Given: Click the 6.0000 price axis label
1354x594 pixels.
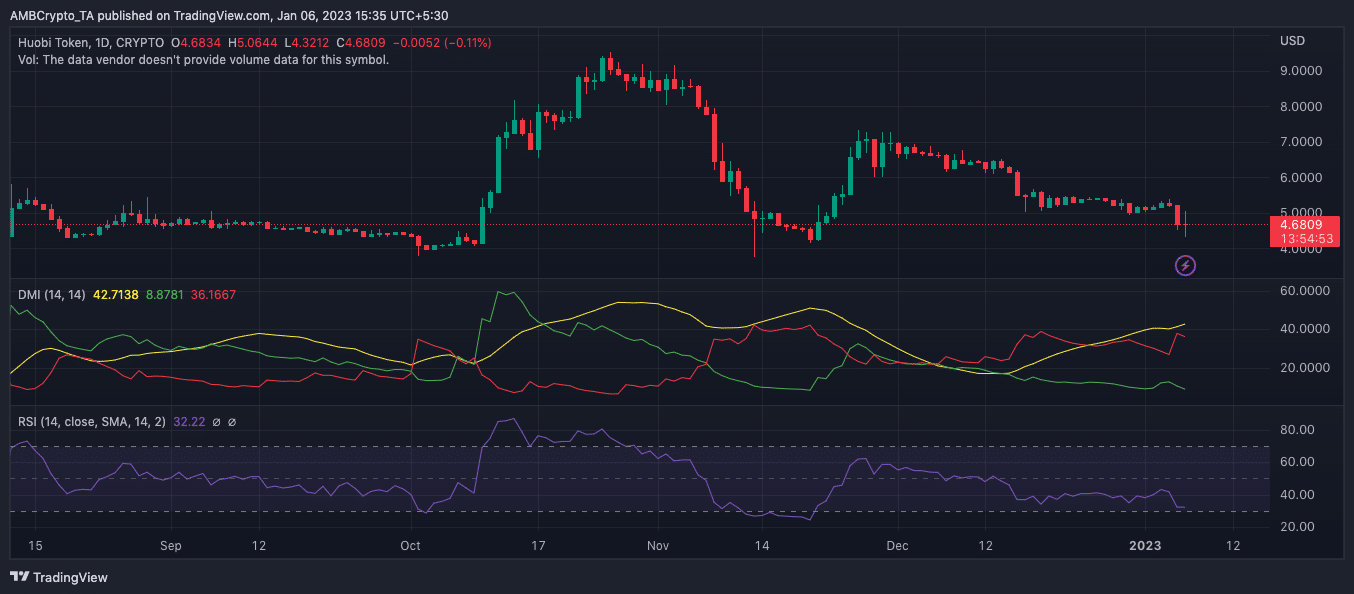Looking at the screenshot, I should (x=1301, y=178).
